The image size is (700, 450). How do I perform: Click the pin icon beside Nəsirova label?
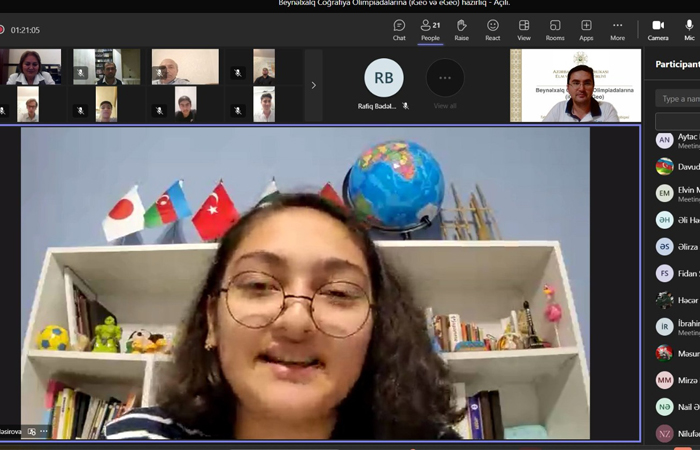[x=32, y=431]
